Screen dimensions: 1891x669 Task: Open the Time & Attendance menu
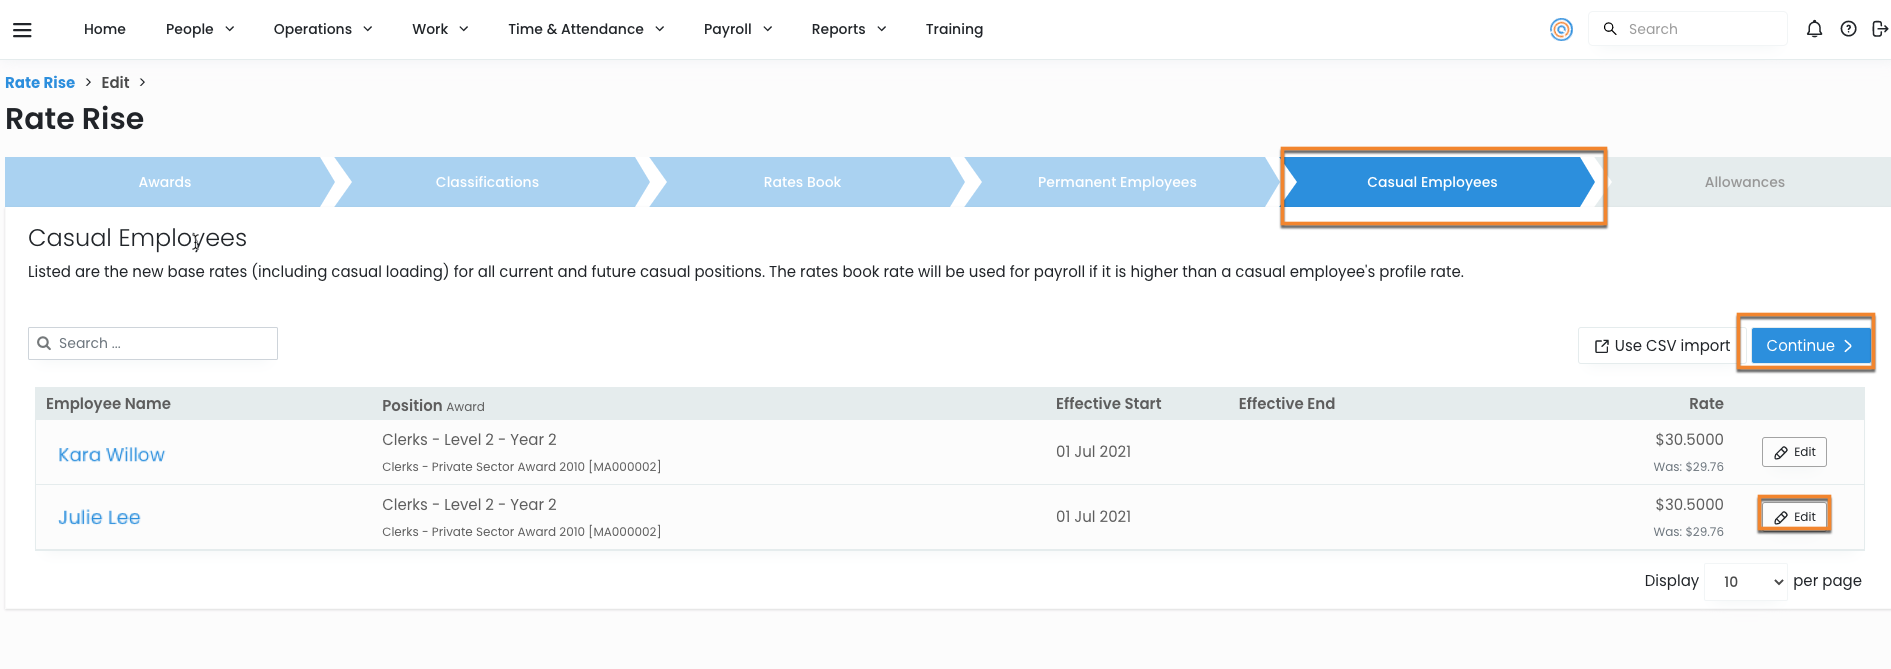586,29
